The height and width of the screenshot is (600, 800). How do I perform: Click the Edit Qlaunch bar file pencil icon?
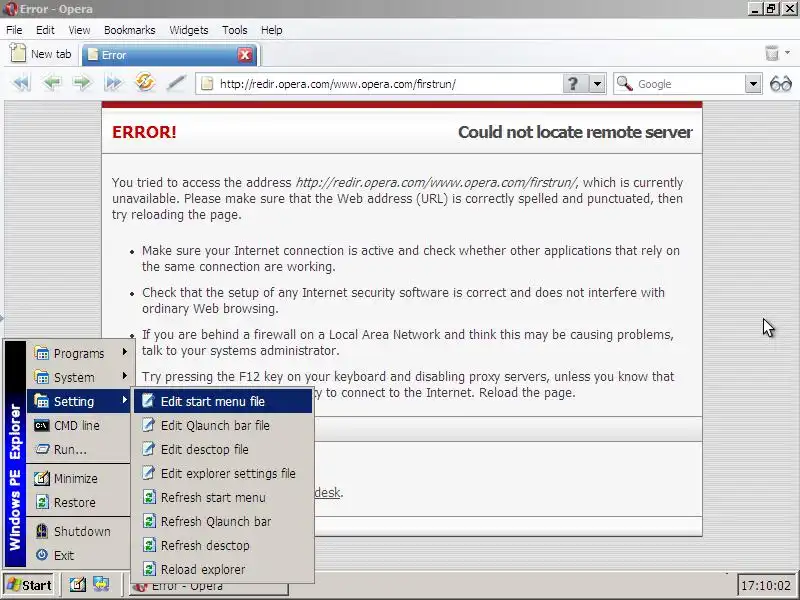tap(148, 424)
